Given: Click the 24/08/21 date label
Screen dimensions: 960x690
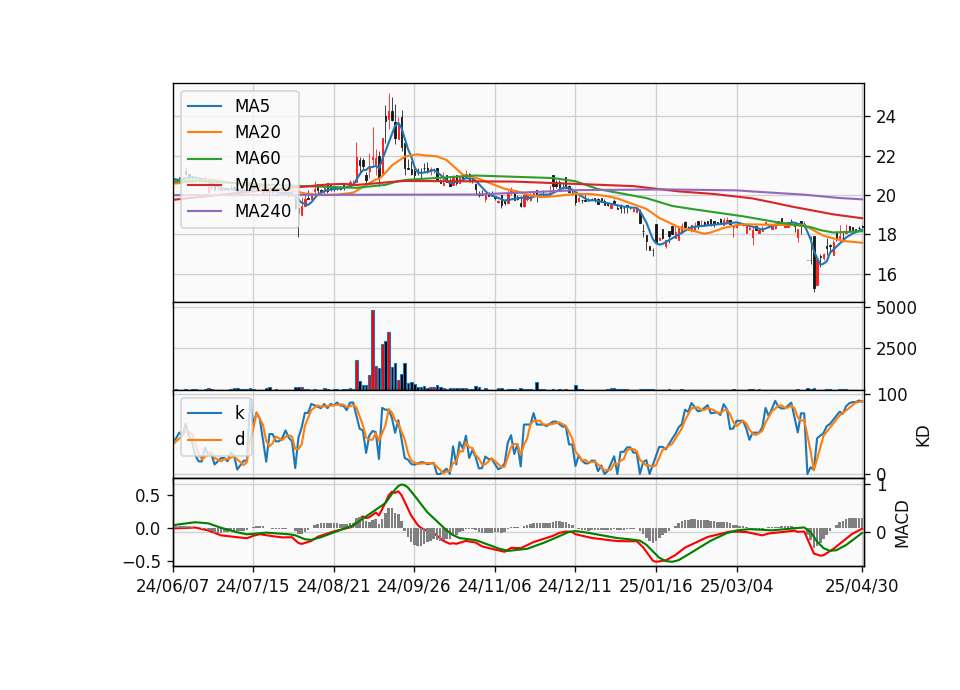Looking at the screenshot, I should pos(334,586).
